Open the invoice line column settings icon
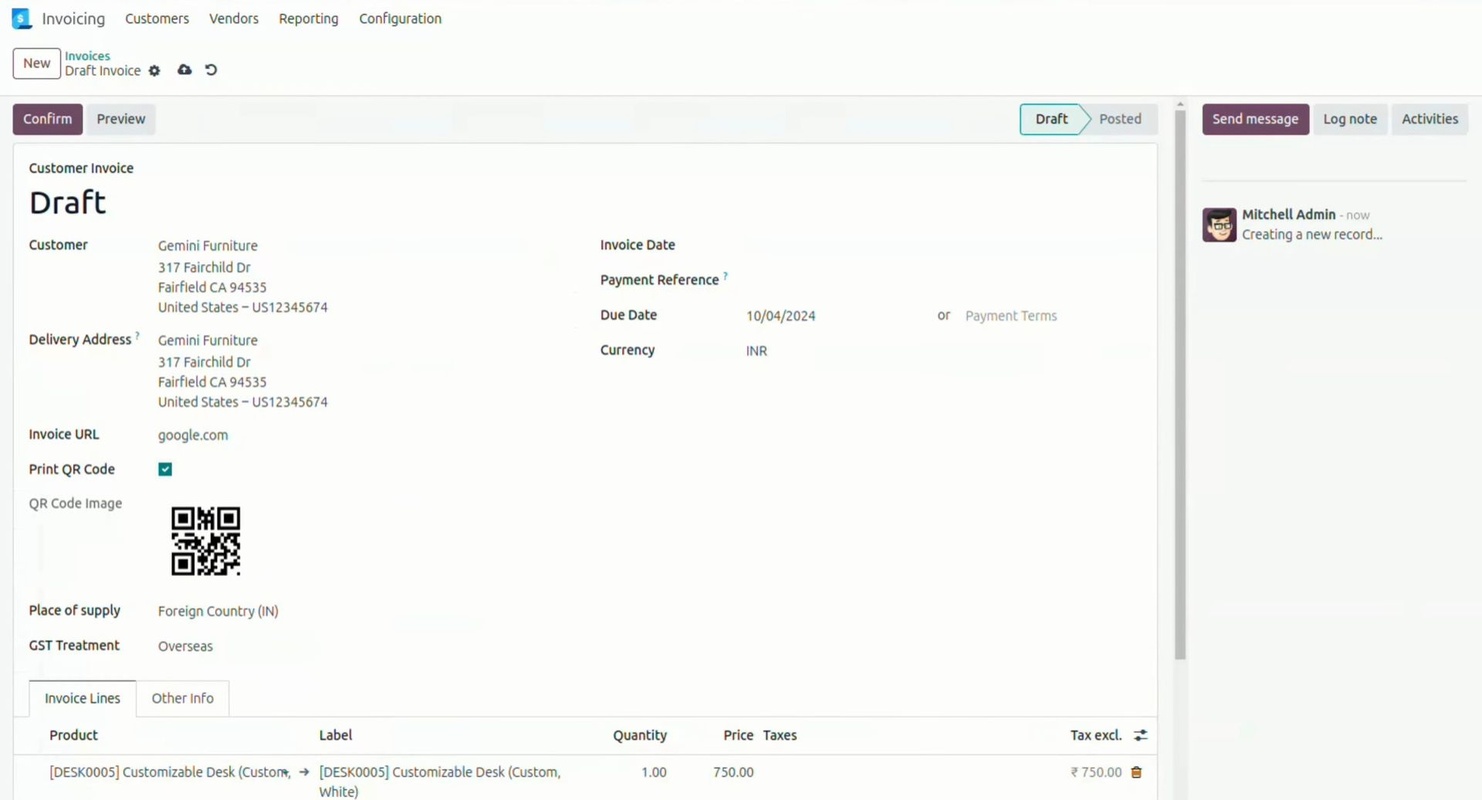The width and height of the screenshot is (1482, 800). tap(1140, 735)
